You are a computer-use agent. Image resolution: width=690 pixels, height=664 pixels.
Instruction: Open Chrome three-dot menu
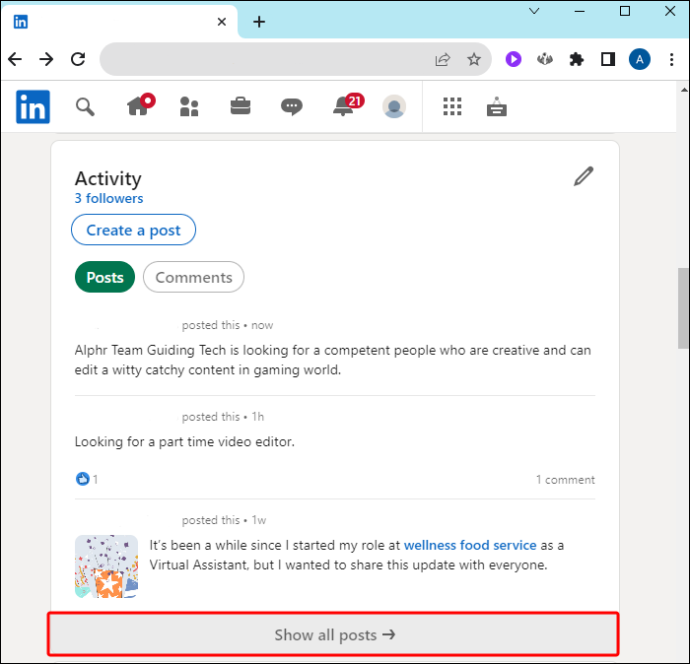pos(672,59)
